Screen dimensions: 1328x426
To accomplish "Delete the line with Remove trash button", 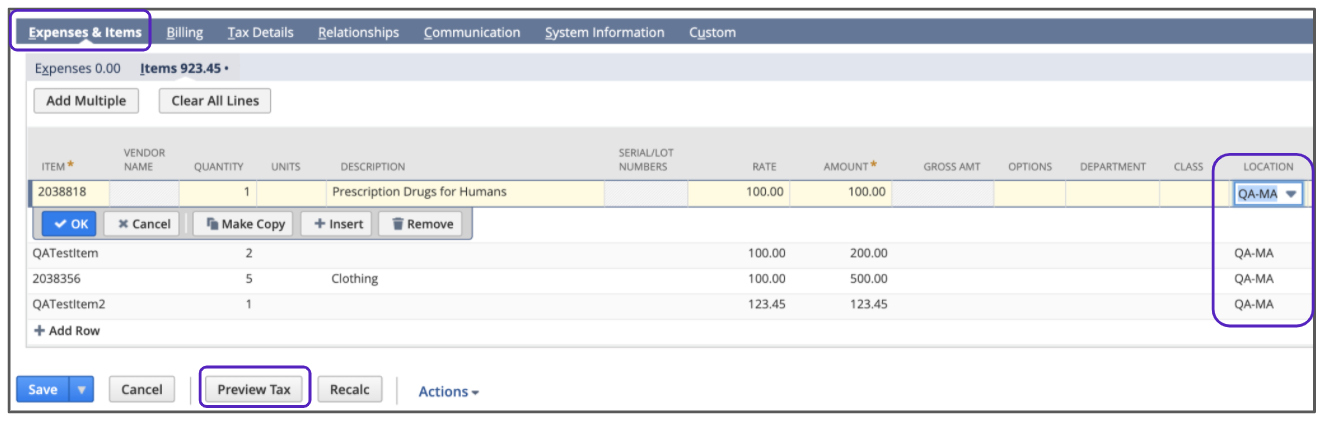I will coord(421,224).
